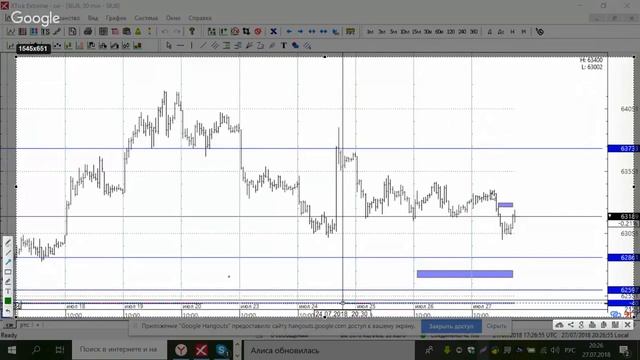Click the redo arrow in the top toolbar
Viewport: 640px width, 360px height.
[177, 31]
